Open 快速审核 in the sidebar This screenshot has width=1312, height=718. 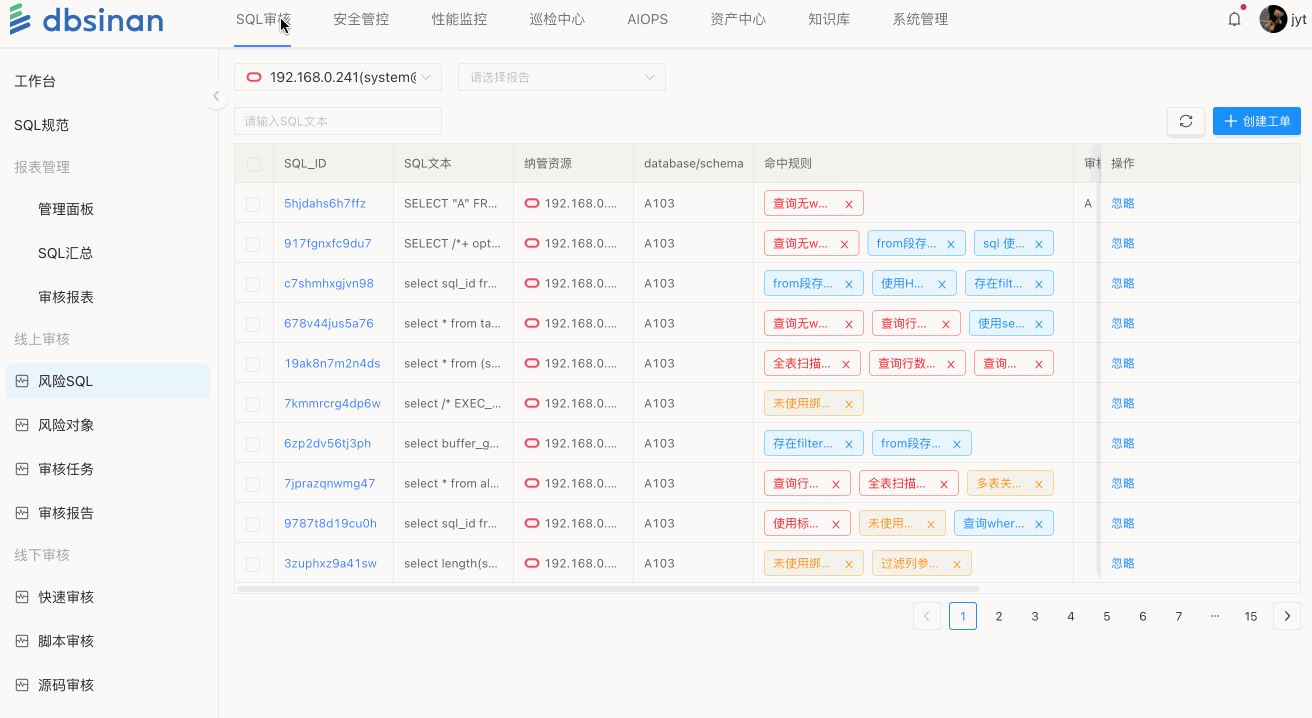[x=65, y=597]
